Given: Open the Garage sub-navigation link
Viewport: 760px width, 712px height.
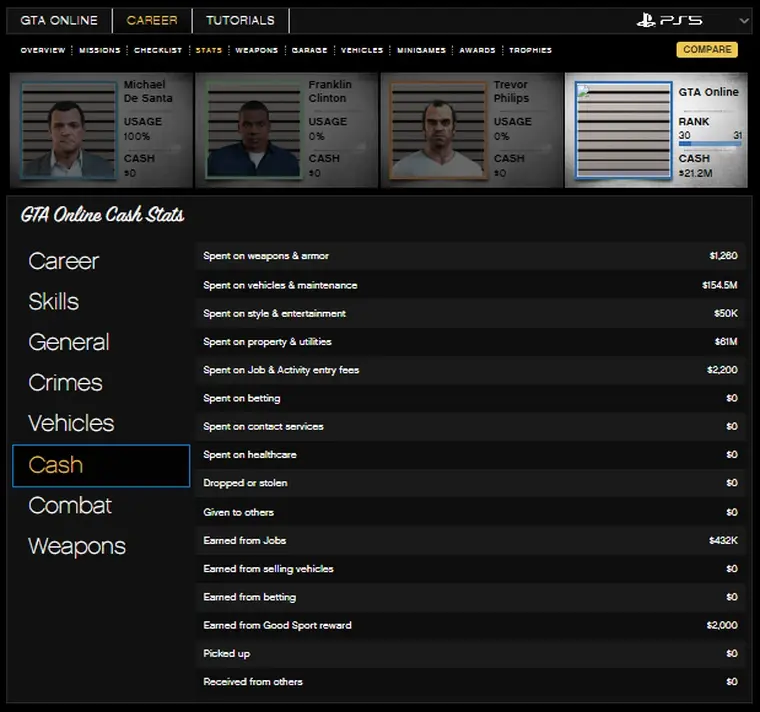Looking at the screenshot, I should tap(309, 50).
